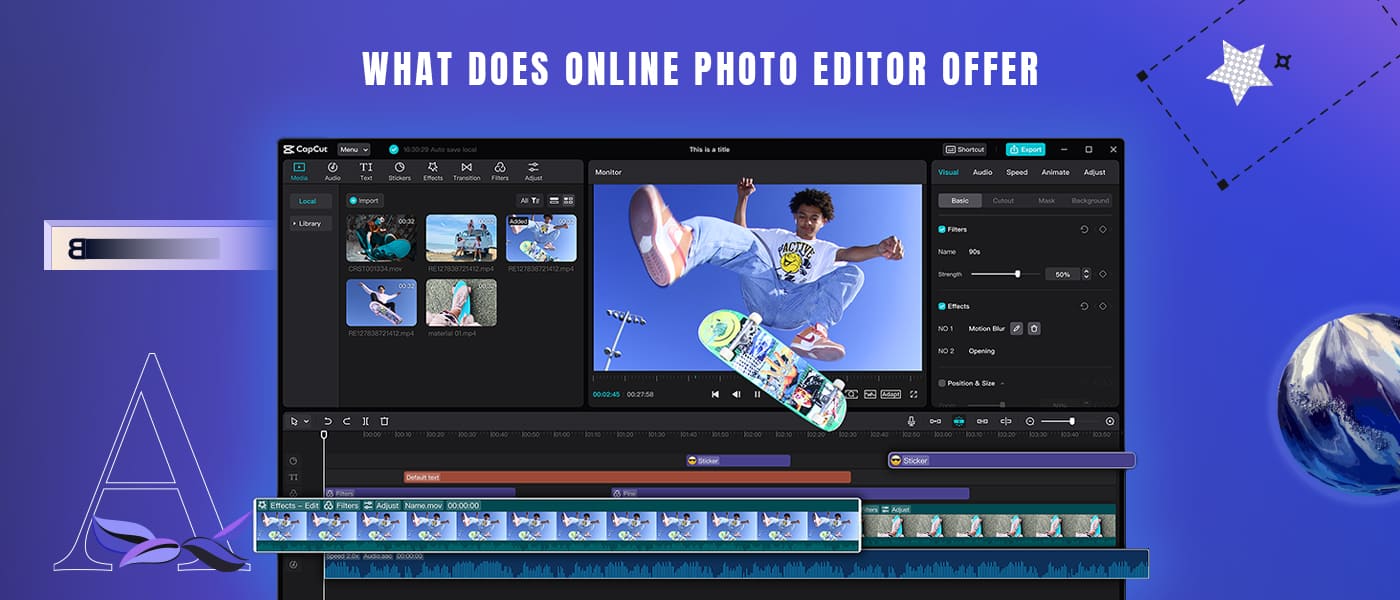The image size is (1400, 600).
Task: Click the microphone record icon
Action: pos(911,421)
